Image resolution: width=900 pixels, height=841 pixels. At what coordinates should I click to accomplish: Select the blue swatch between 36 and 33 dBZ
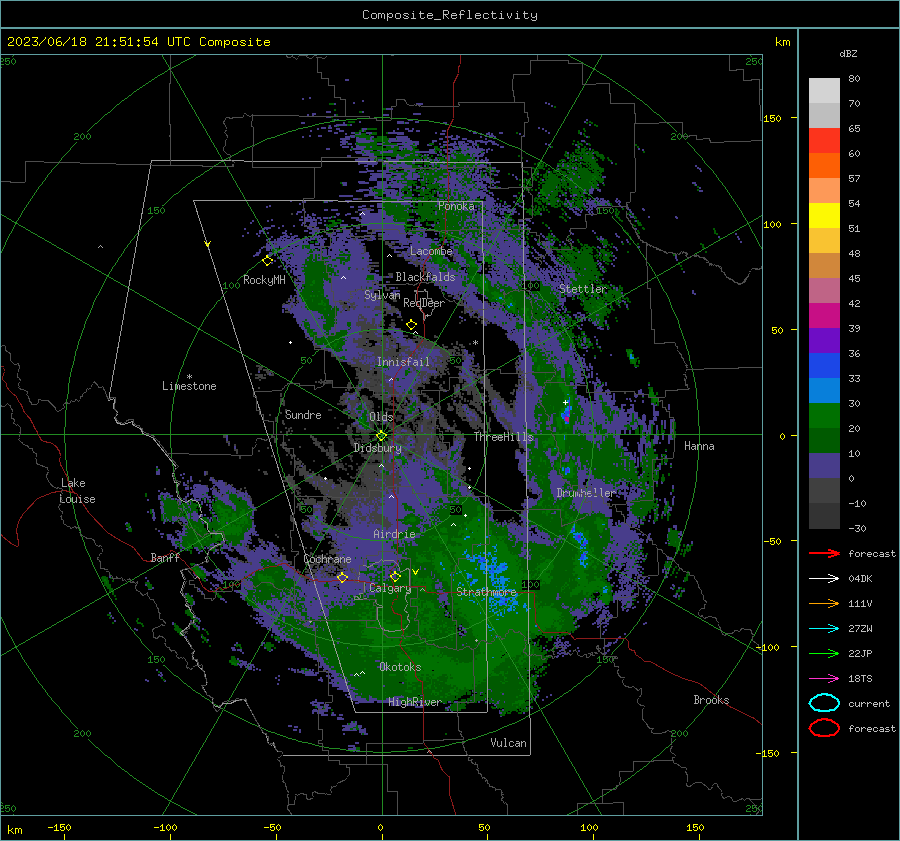[824, 366]
